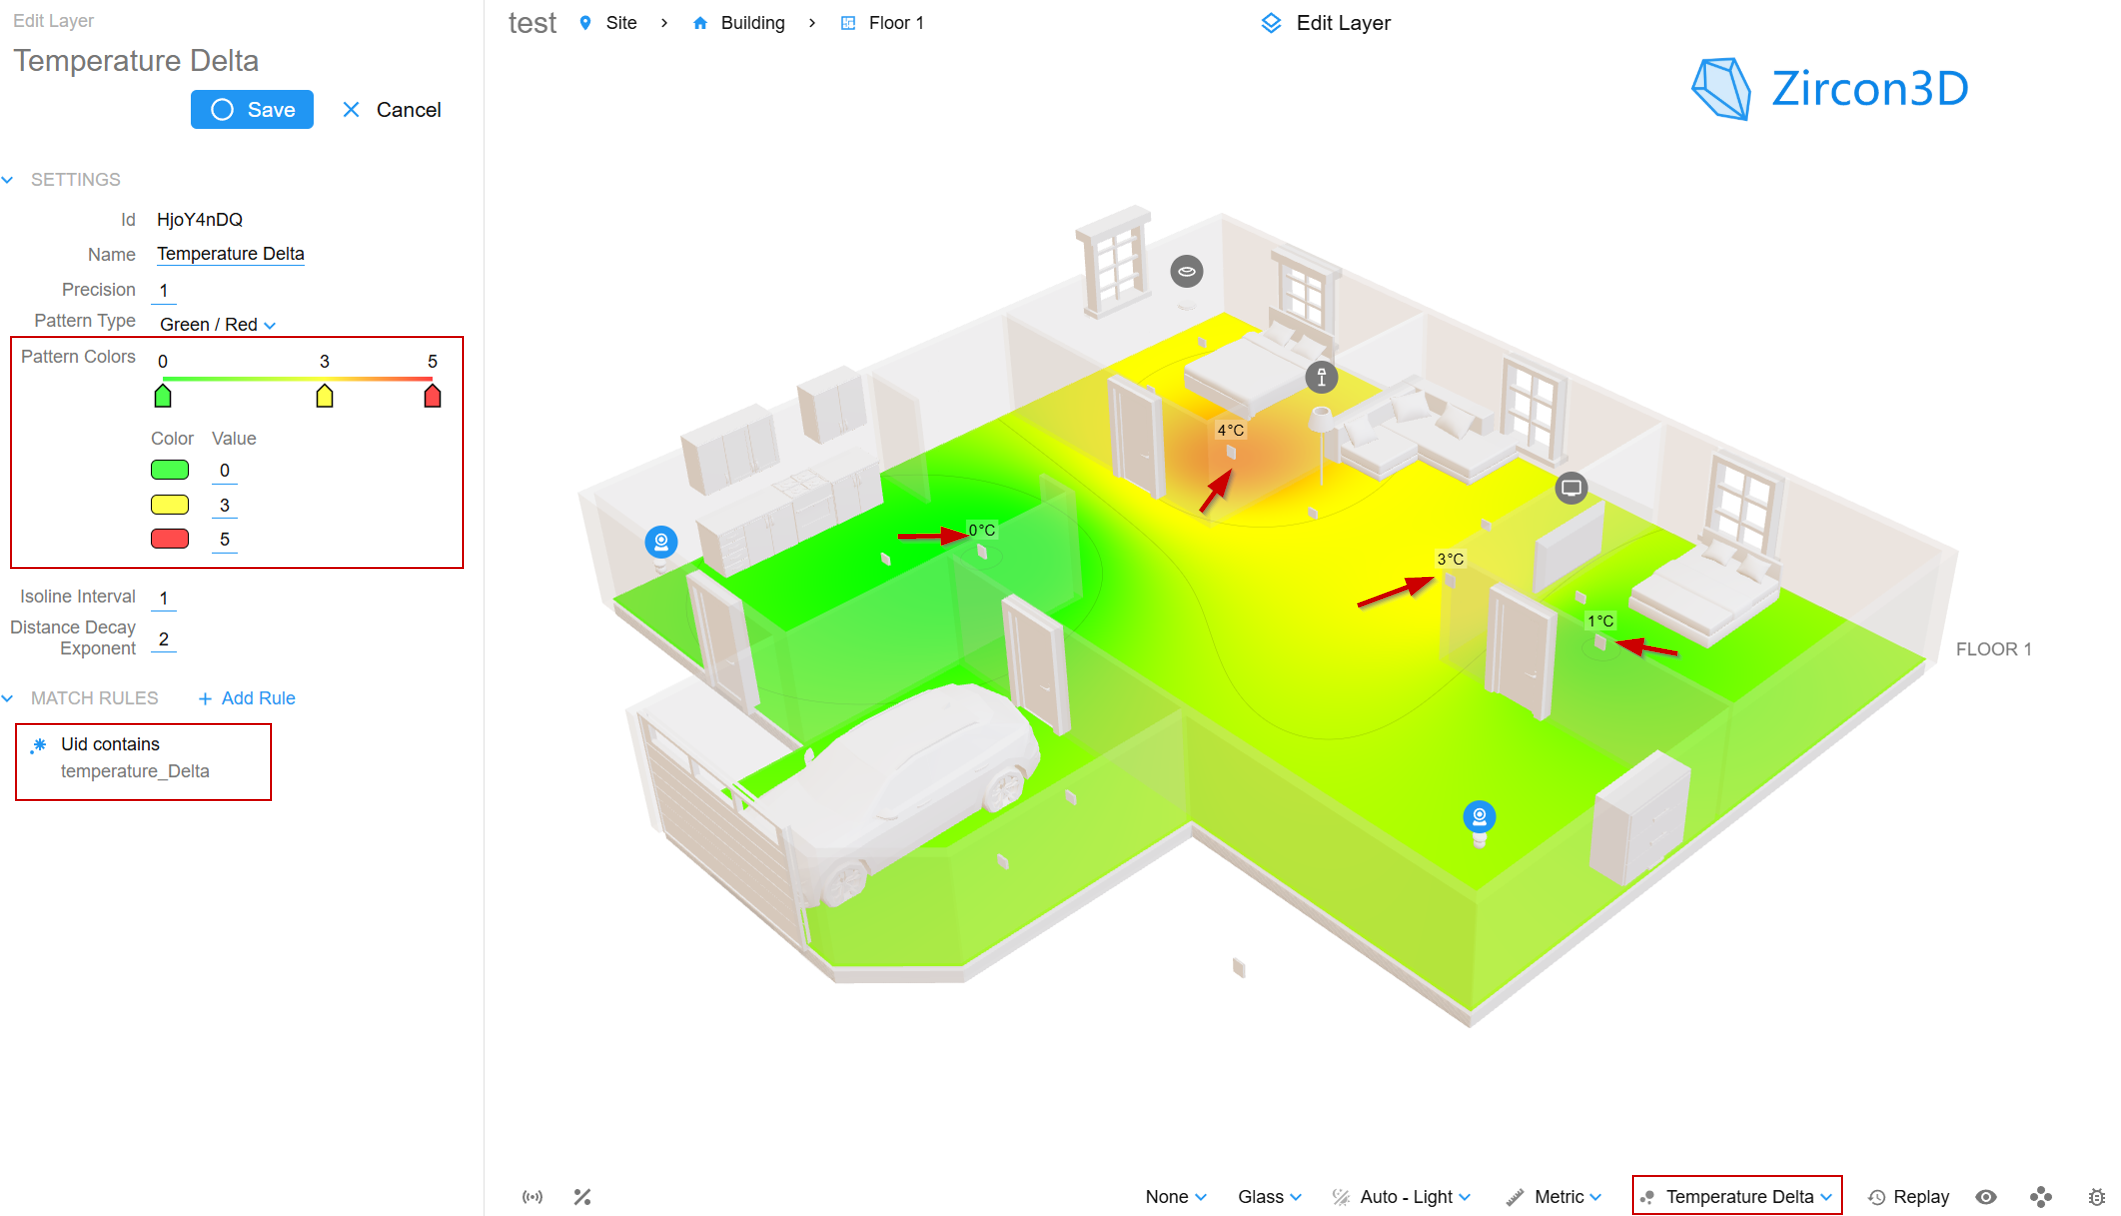Click the broadcast signal icon in bottom bar
2121x1216 pixels.
coord(532,1197)
